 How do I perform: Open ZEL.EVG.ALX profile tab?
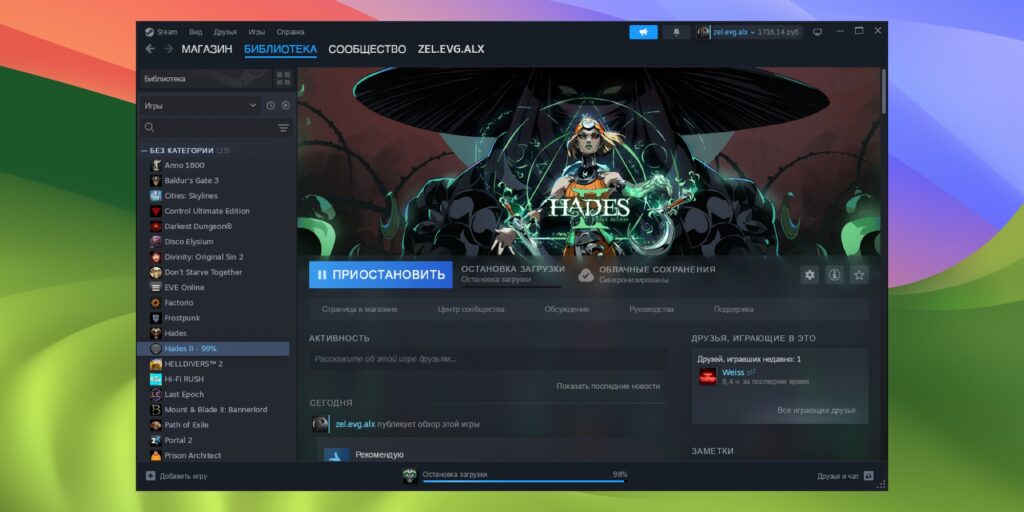tap(451, 49)
